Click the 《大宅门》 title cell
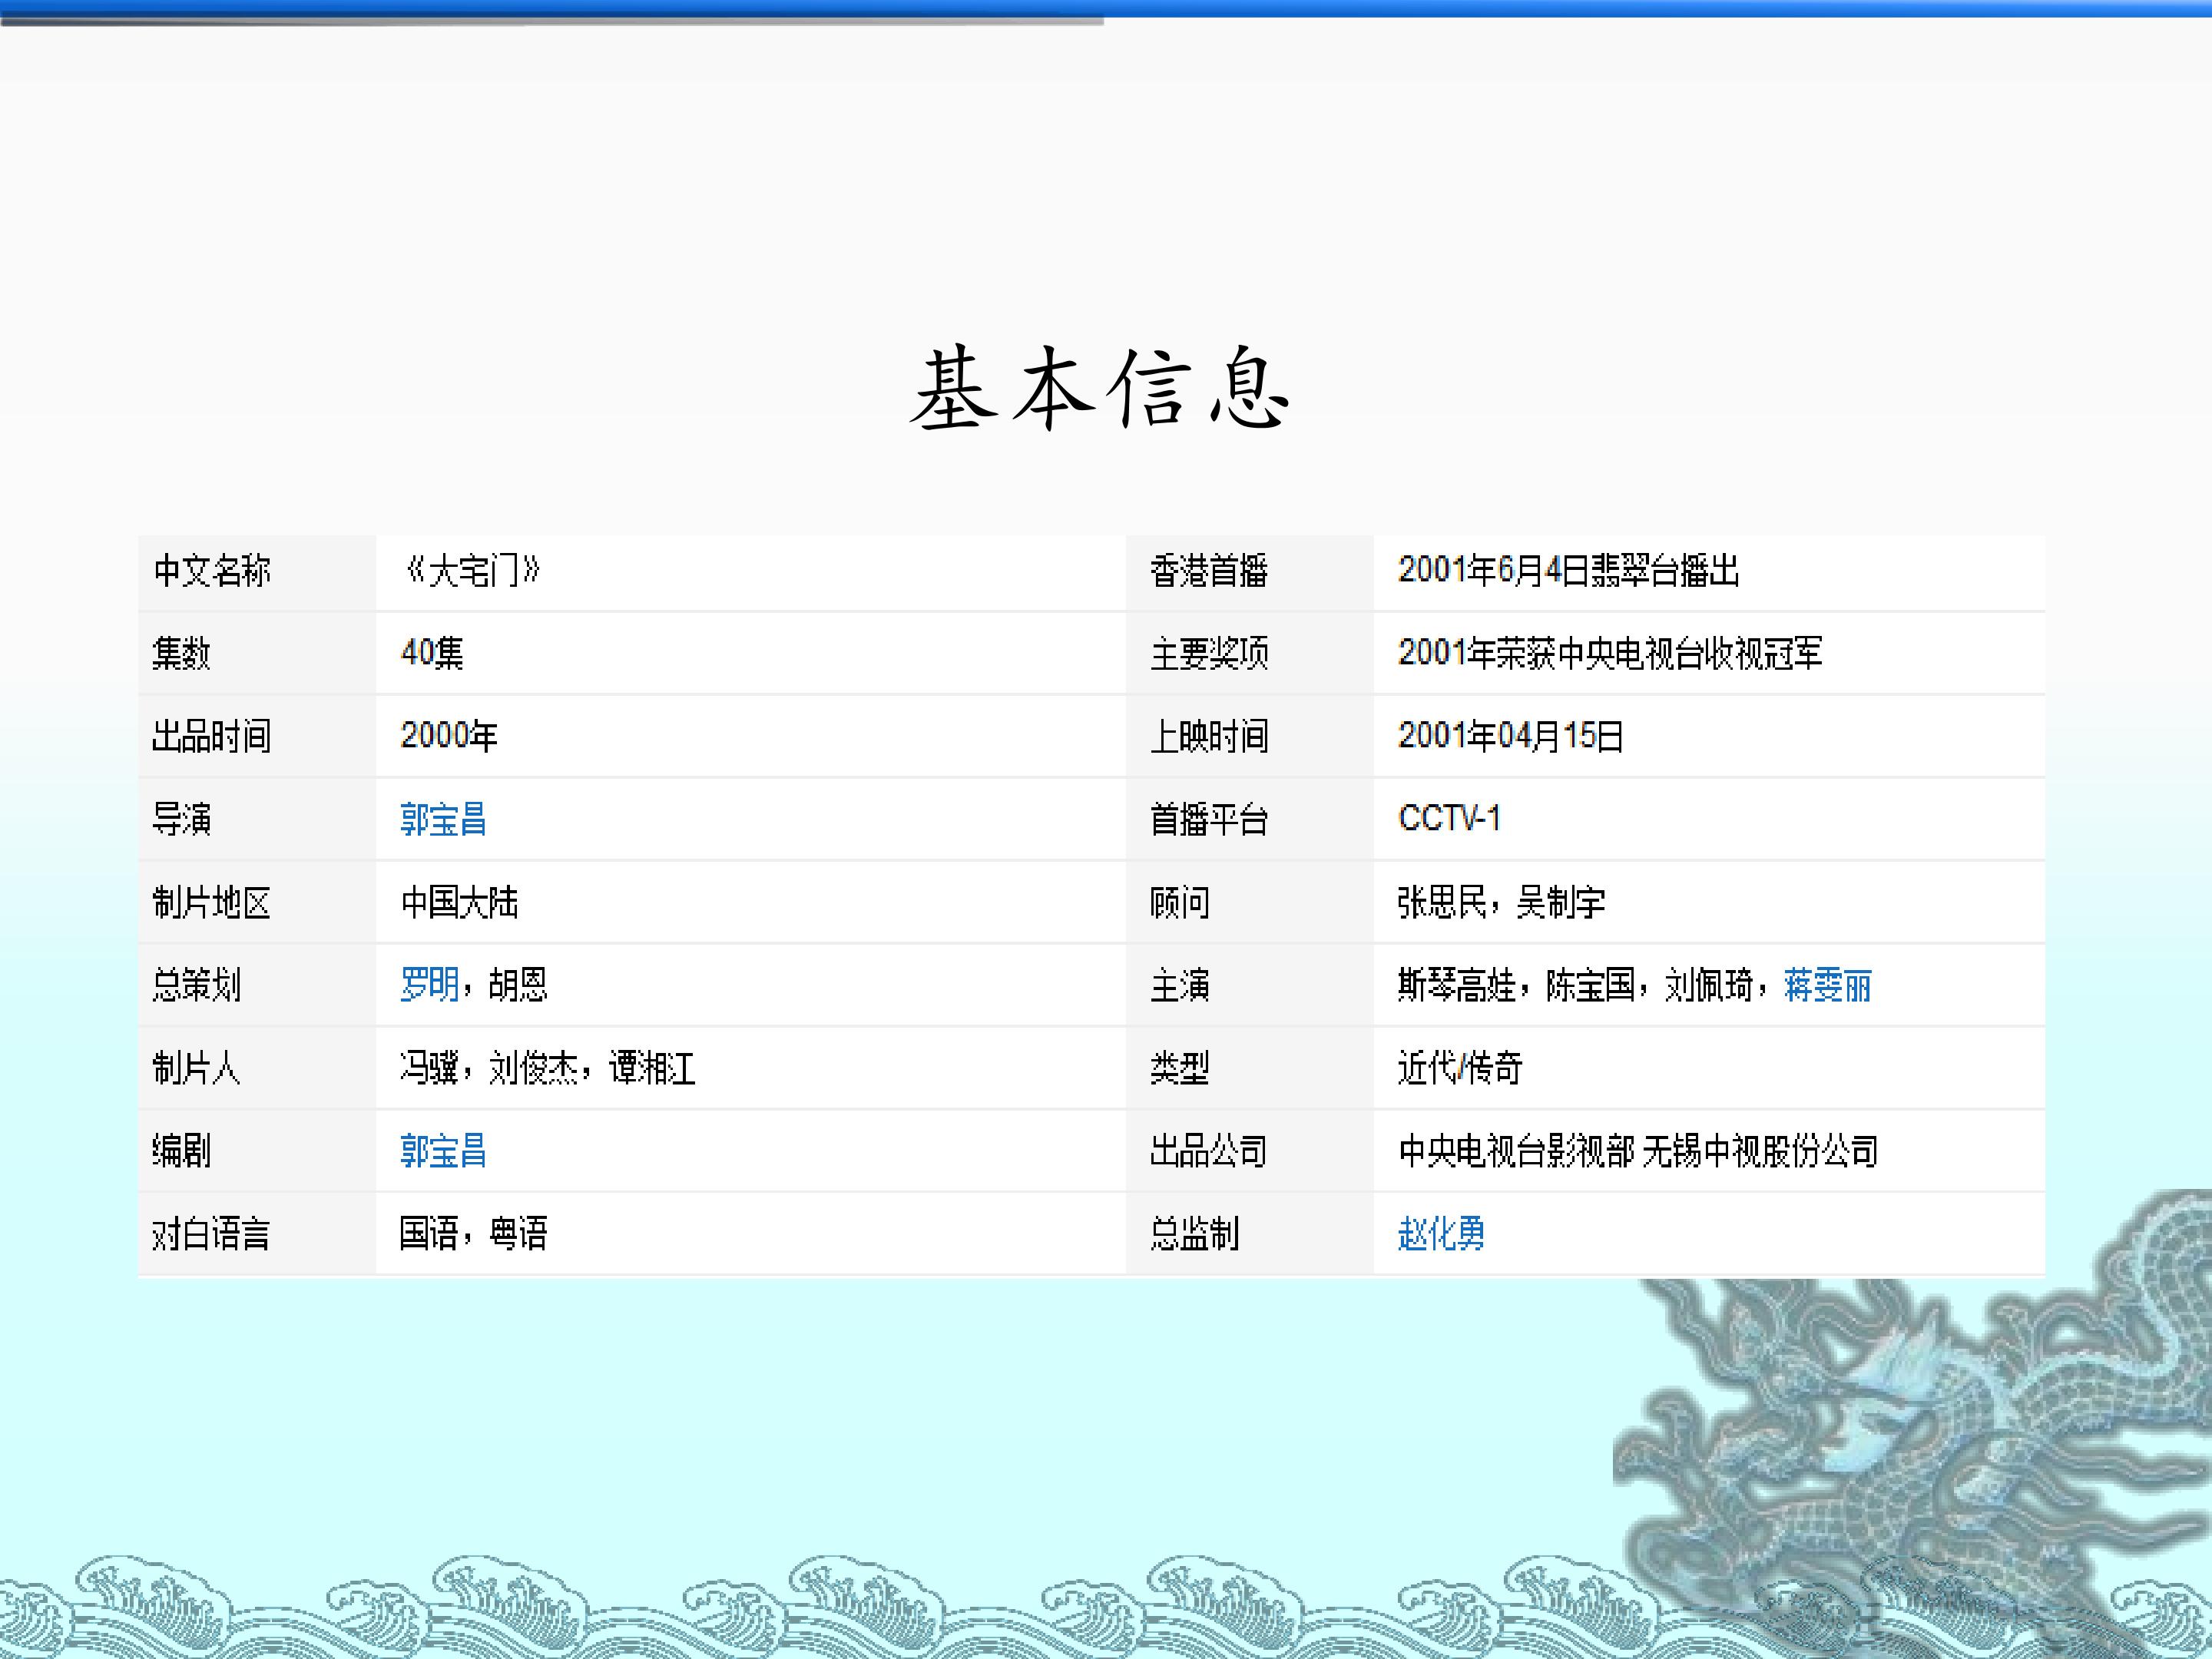This screenshot has width=2212, height=1659. [x=471, y=571]
